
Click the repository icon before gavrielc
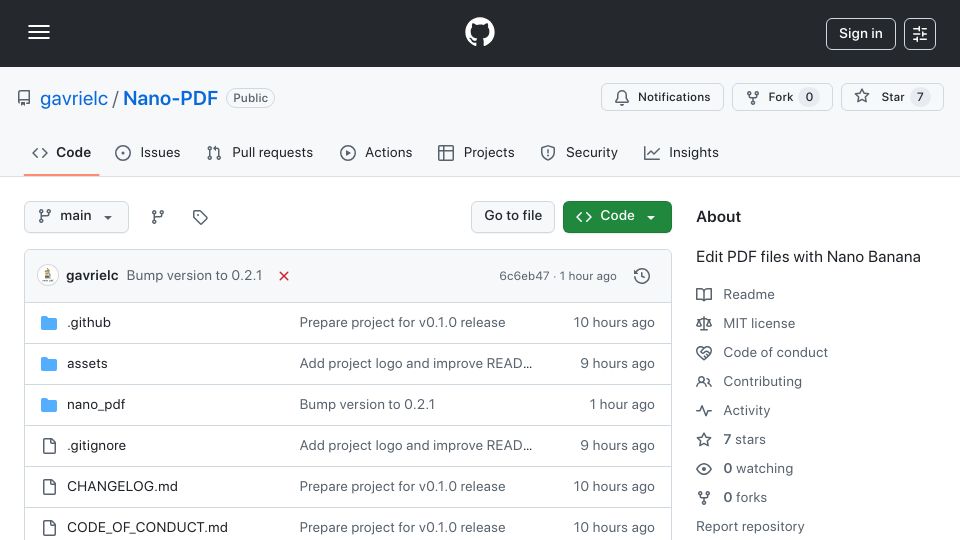tap(24, 98)
